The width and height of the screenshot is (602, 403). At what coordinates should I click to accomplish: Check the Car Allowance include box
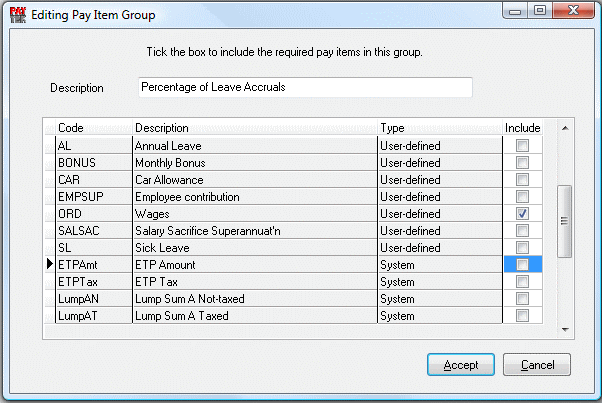(522, 179)
